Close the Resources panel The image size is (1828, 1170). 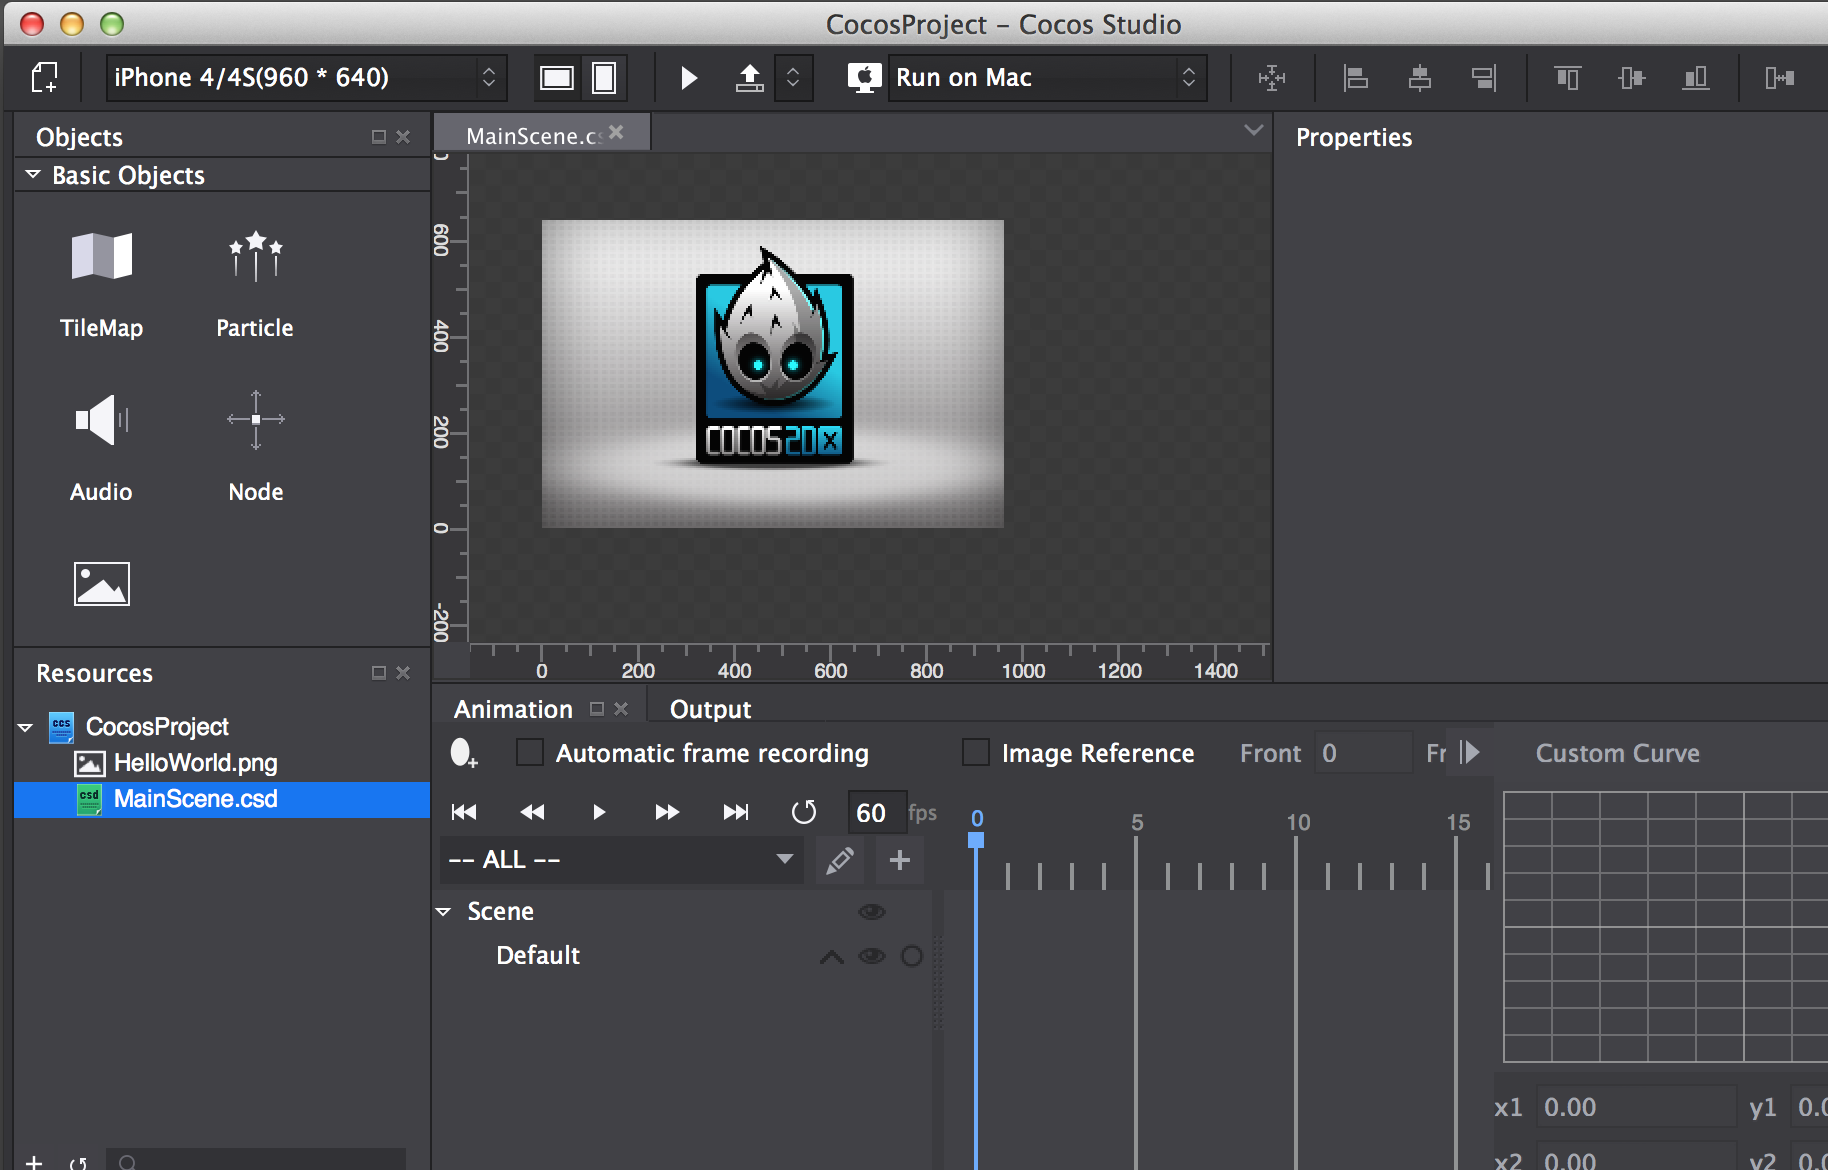pyautogui.click(x=403, y=673)
